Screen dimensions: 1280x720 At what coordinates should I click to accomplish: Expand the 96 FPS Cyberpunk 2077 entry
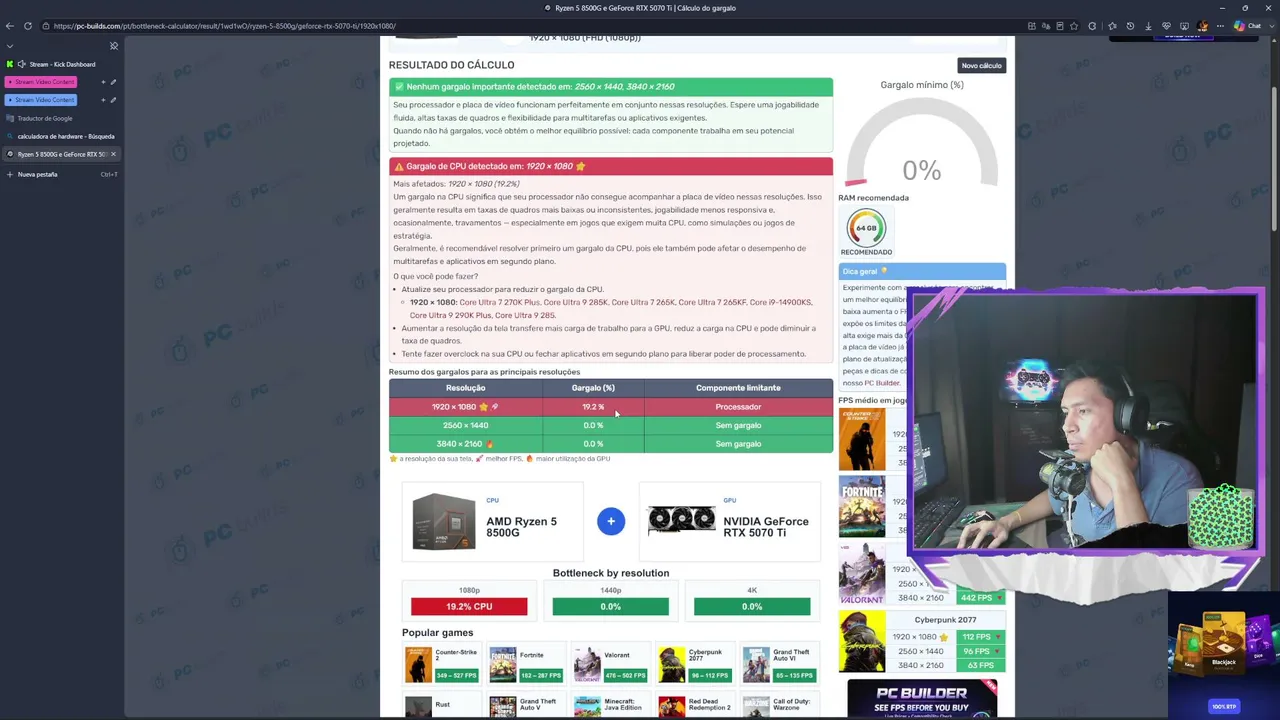pyautogui.click(x=979, y=651)
